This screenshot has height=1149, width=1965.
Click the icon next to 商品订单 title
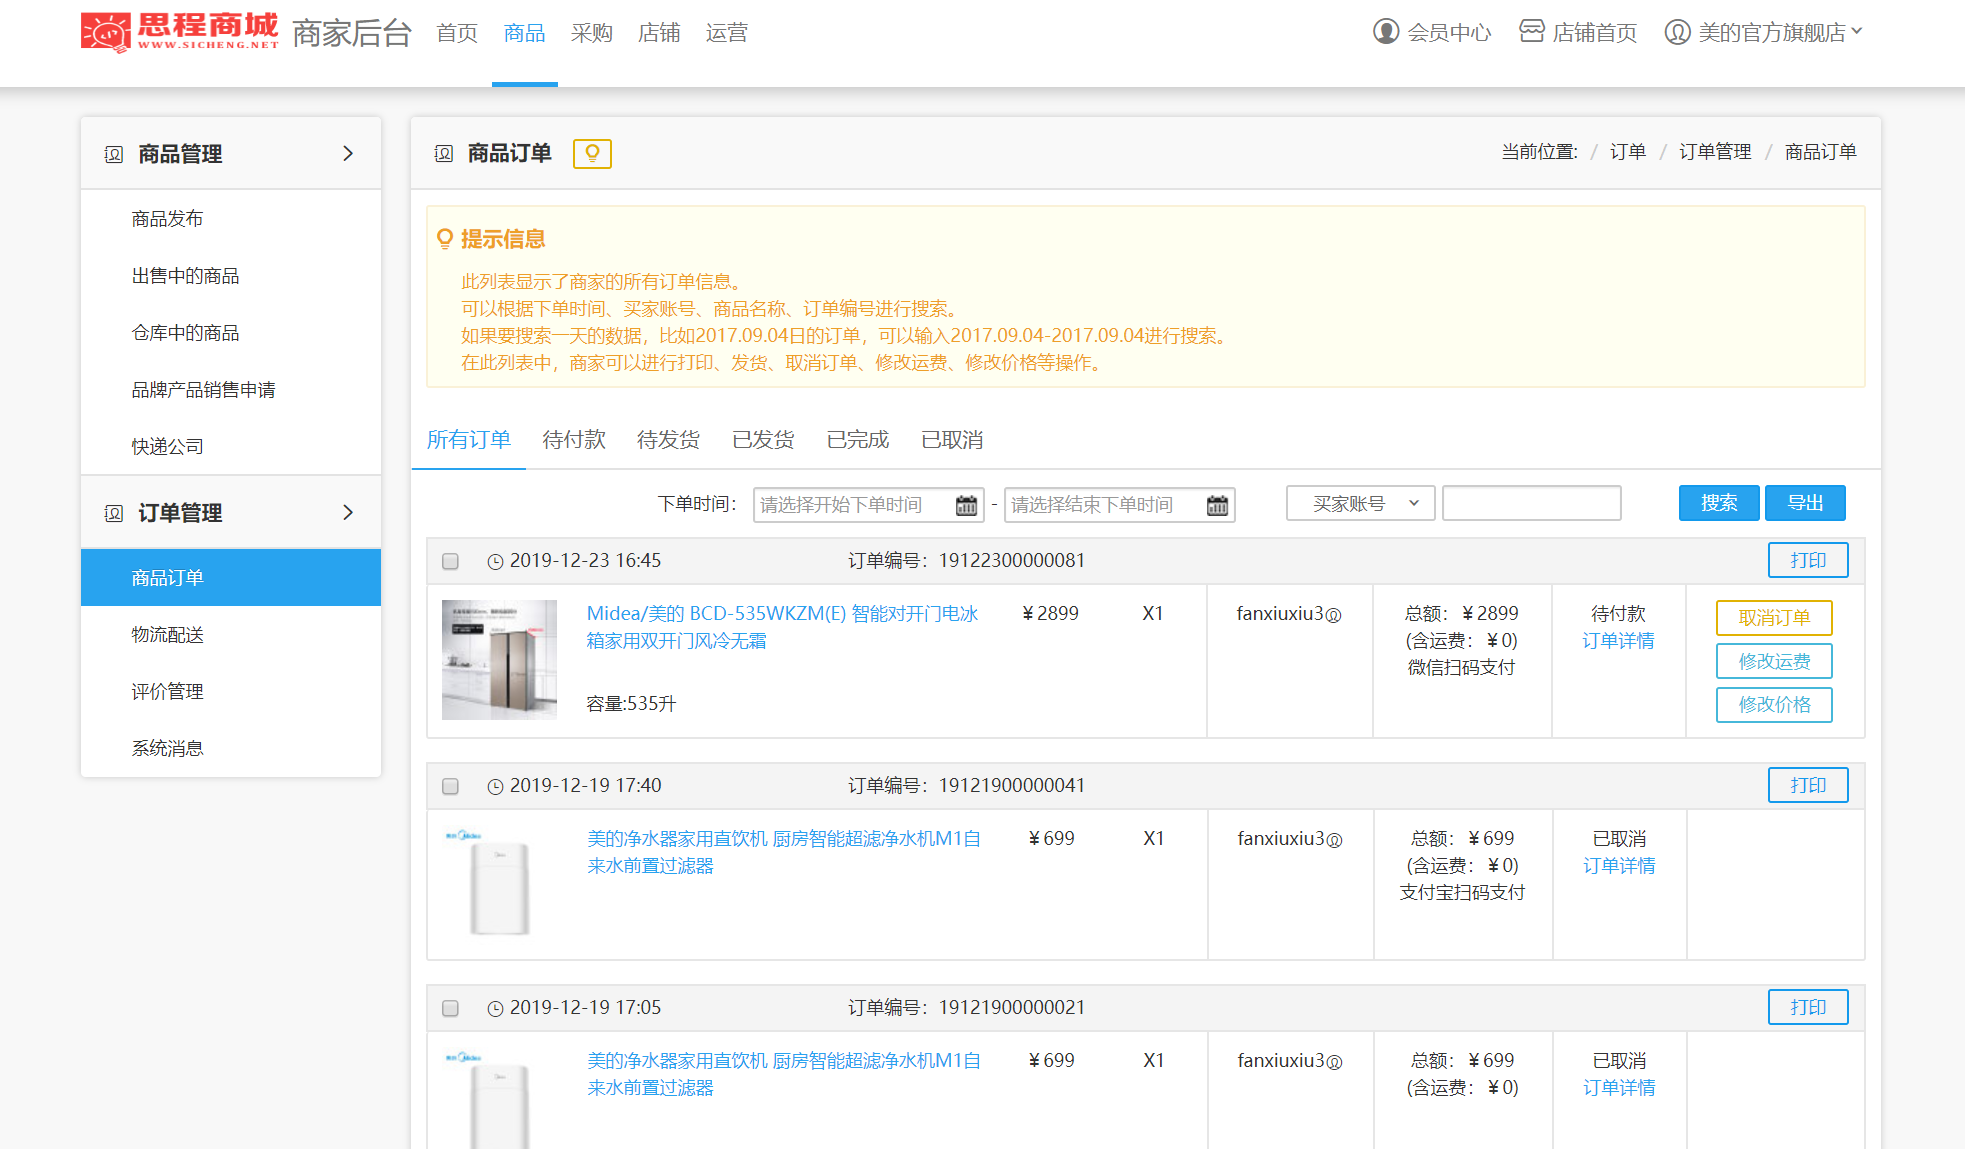(444, 154)
